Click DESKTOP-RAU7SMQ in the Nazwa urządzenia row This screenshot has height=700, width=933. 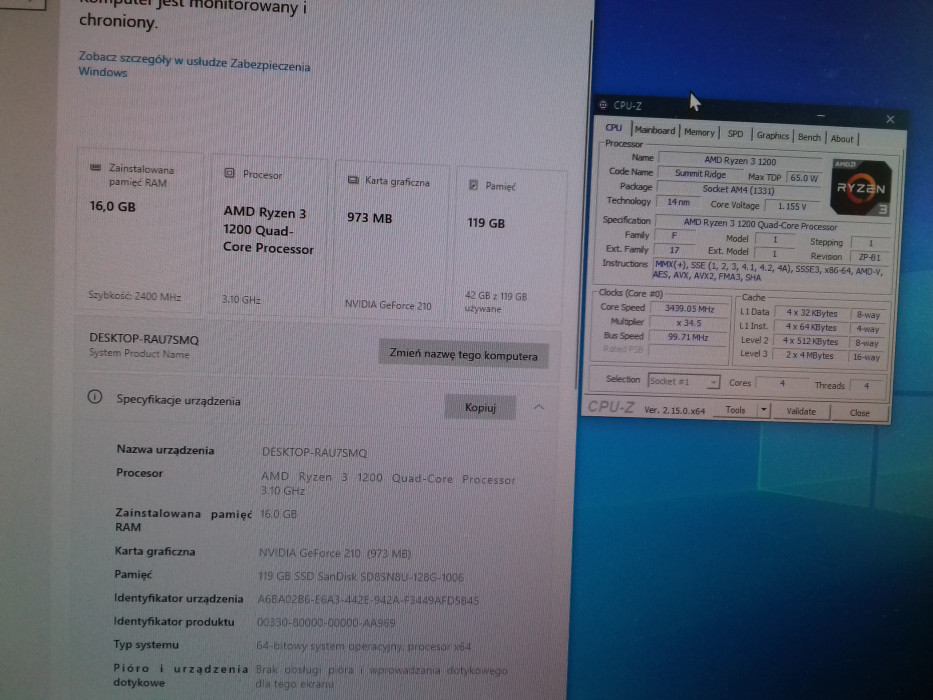tap(314, 453)
